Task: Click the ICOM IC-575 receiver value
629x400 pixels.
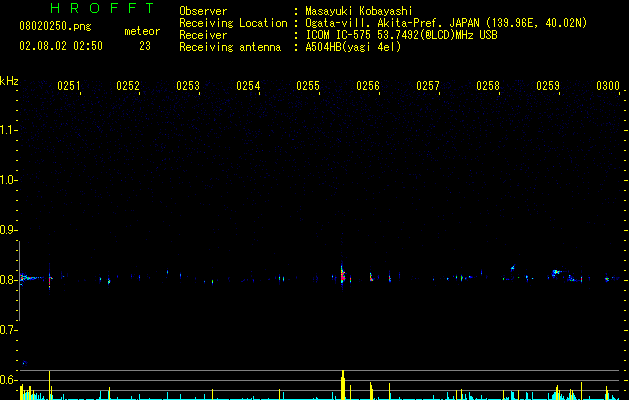Action: (x=401, y=35)
